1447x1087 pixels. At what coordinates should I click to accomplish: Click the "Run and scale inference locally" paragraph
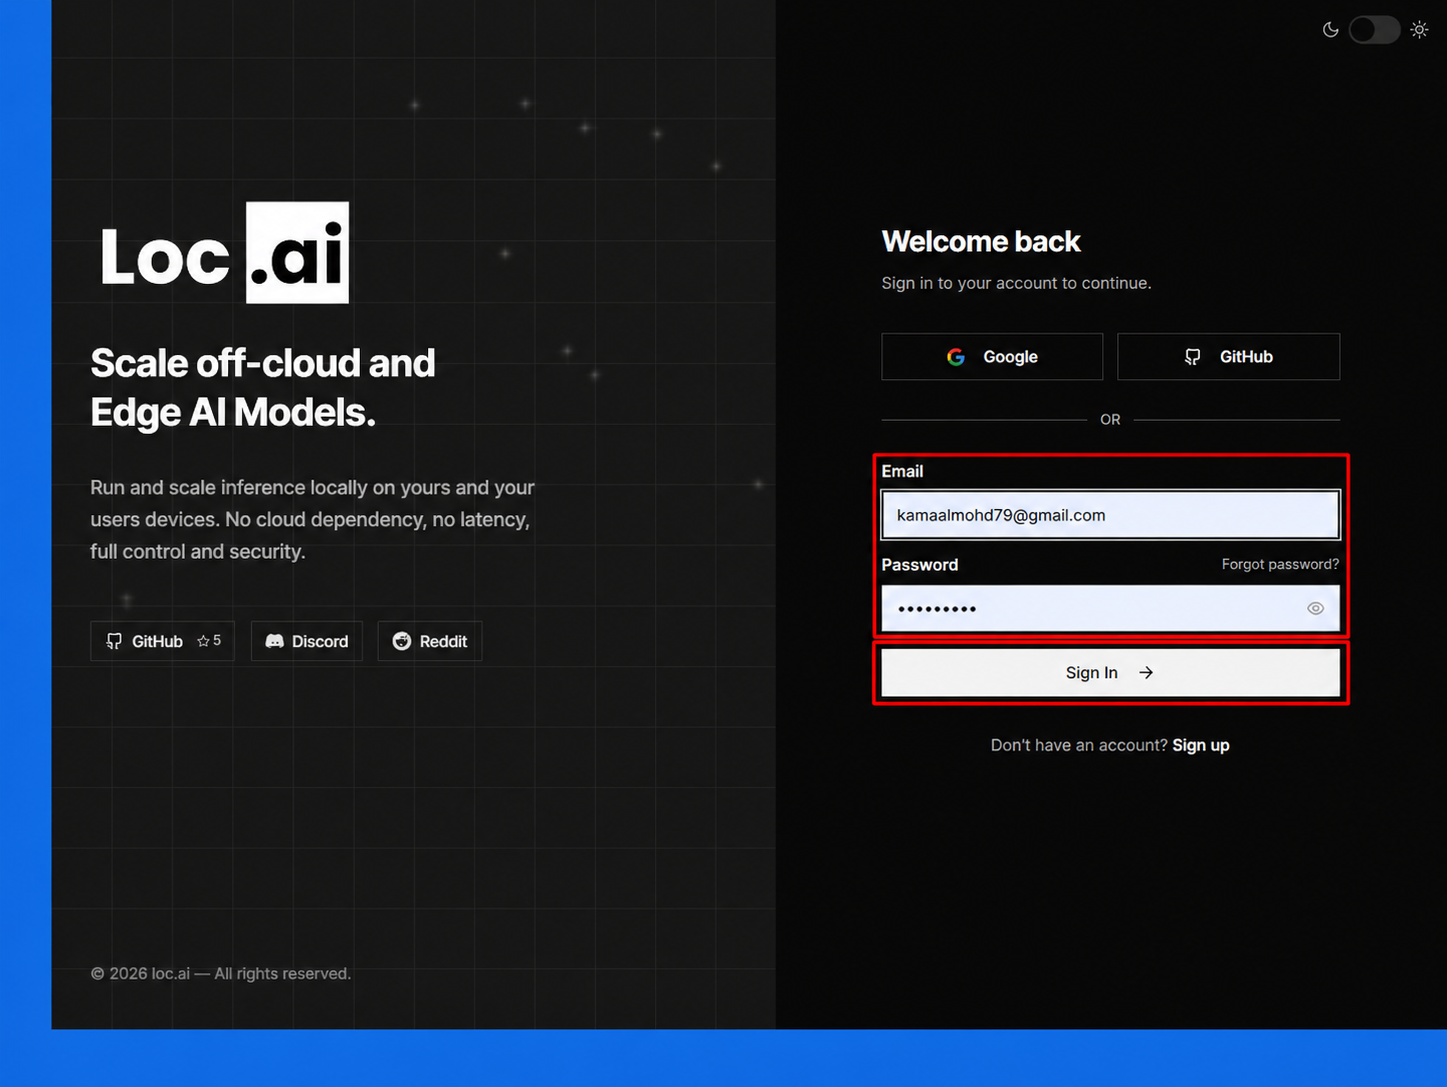[312, 519]
